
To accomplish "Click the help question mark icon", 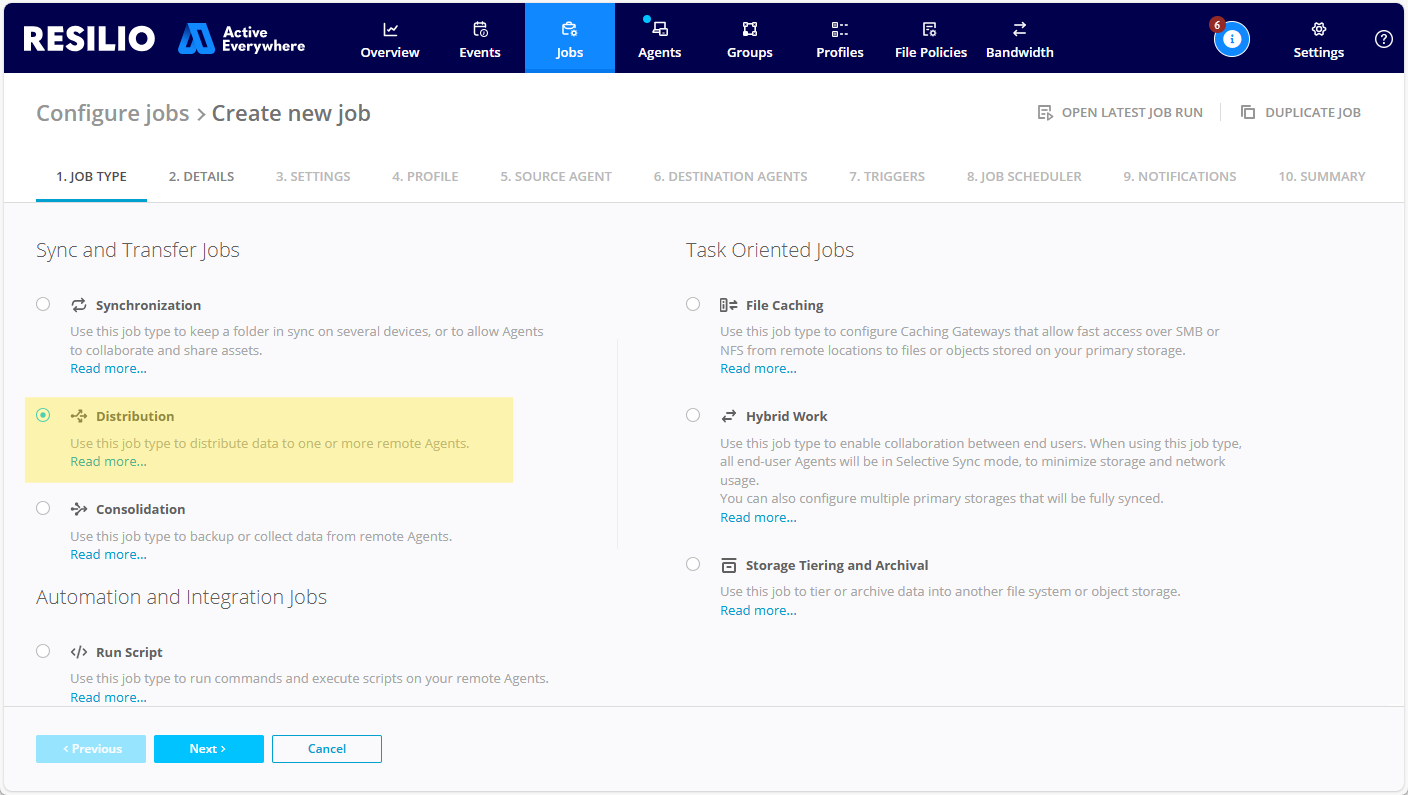I will [1383, 39].
